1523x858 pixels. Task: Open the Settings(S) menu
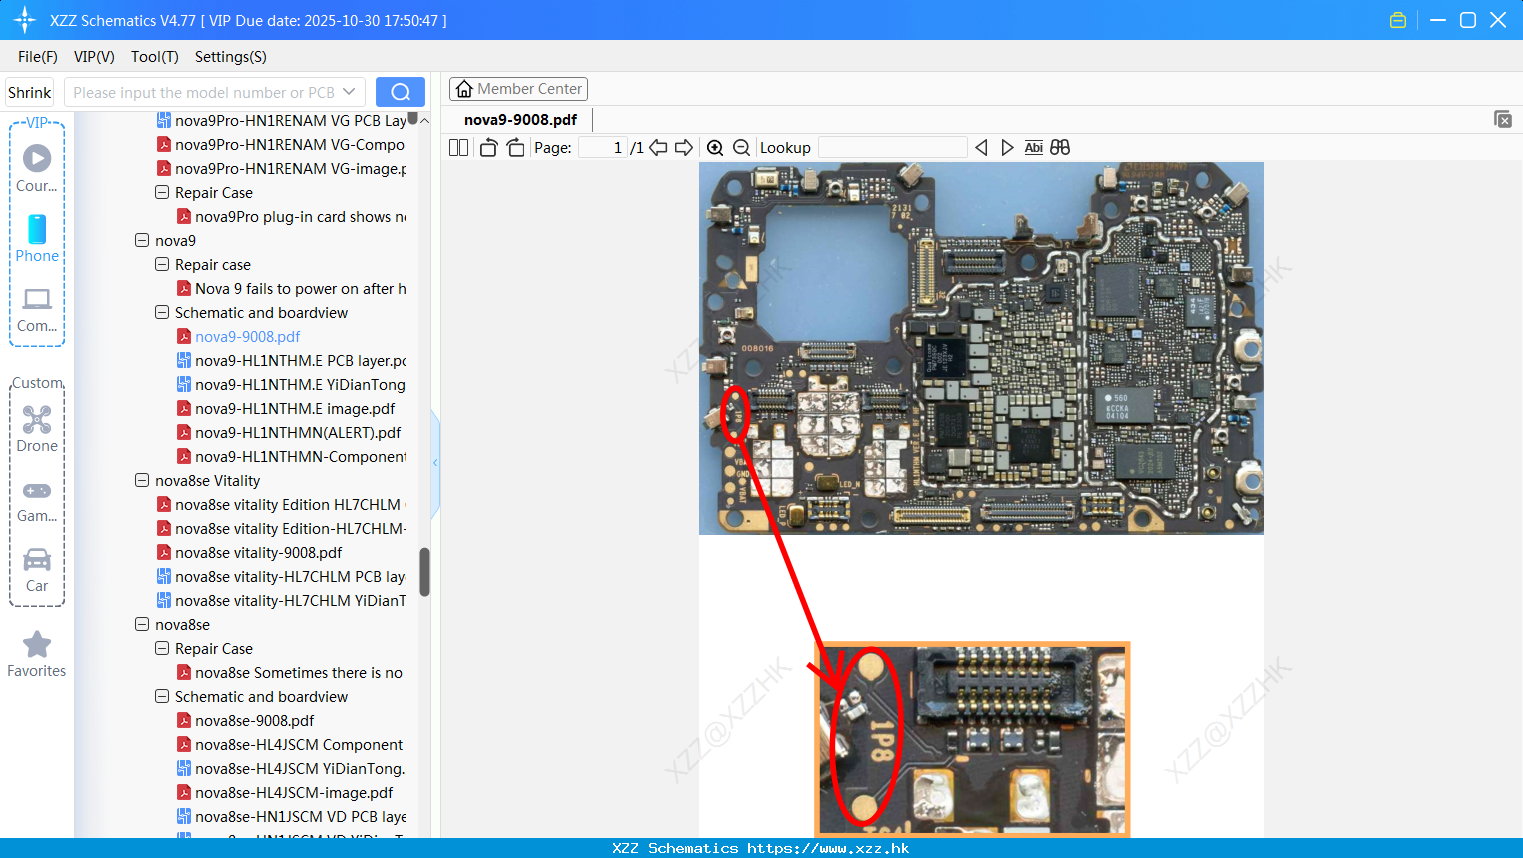231,57
